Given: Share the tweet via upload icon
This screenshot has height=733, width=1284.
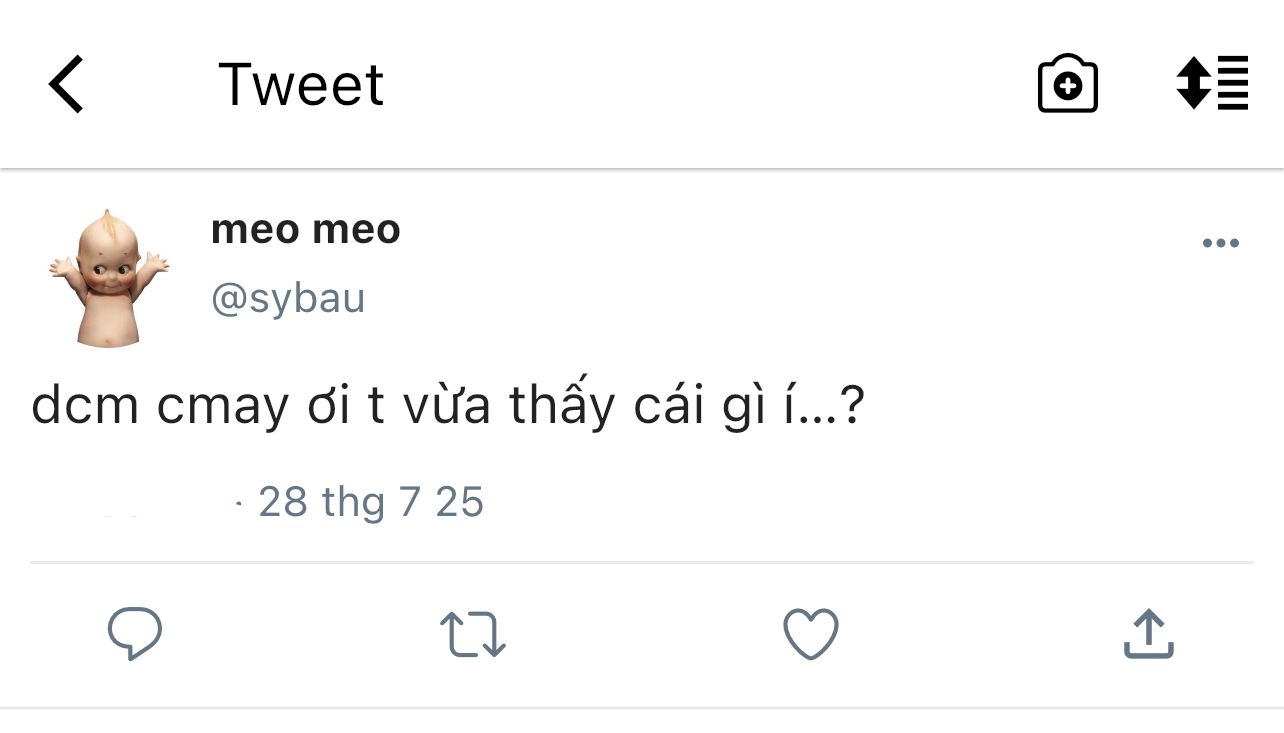Looking at the screenshot, I should [x=1148, y=634].
